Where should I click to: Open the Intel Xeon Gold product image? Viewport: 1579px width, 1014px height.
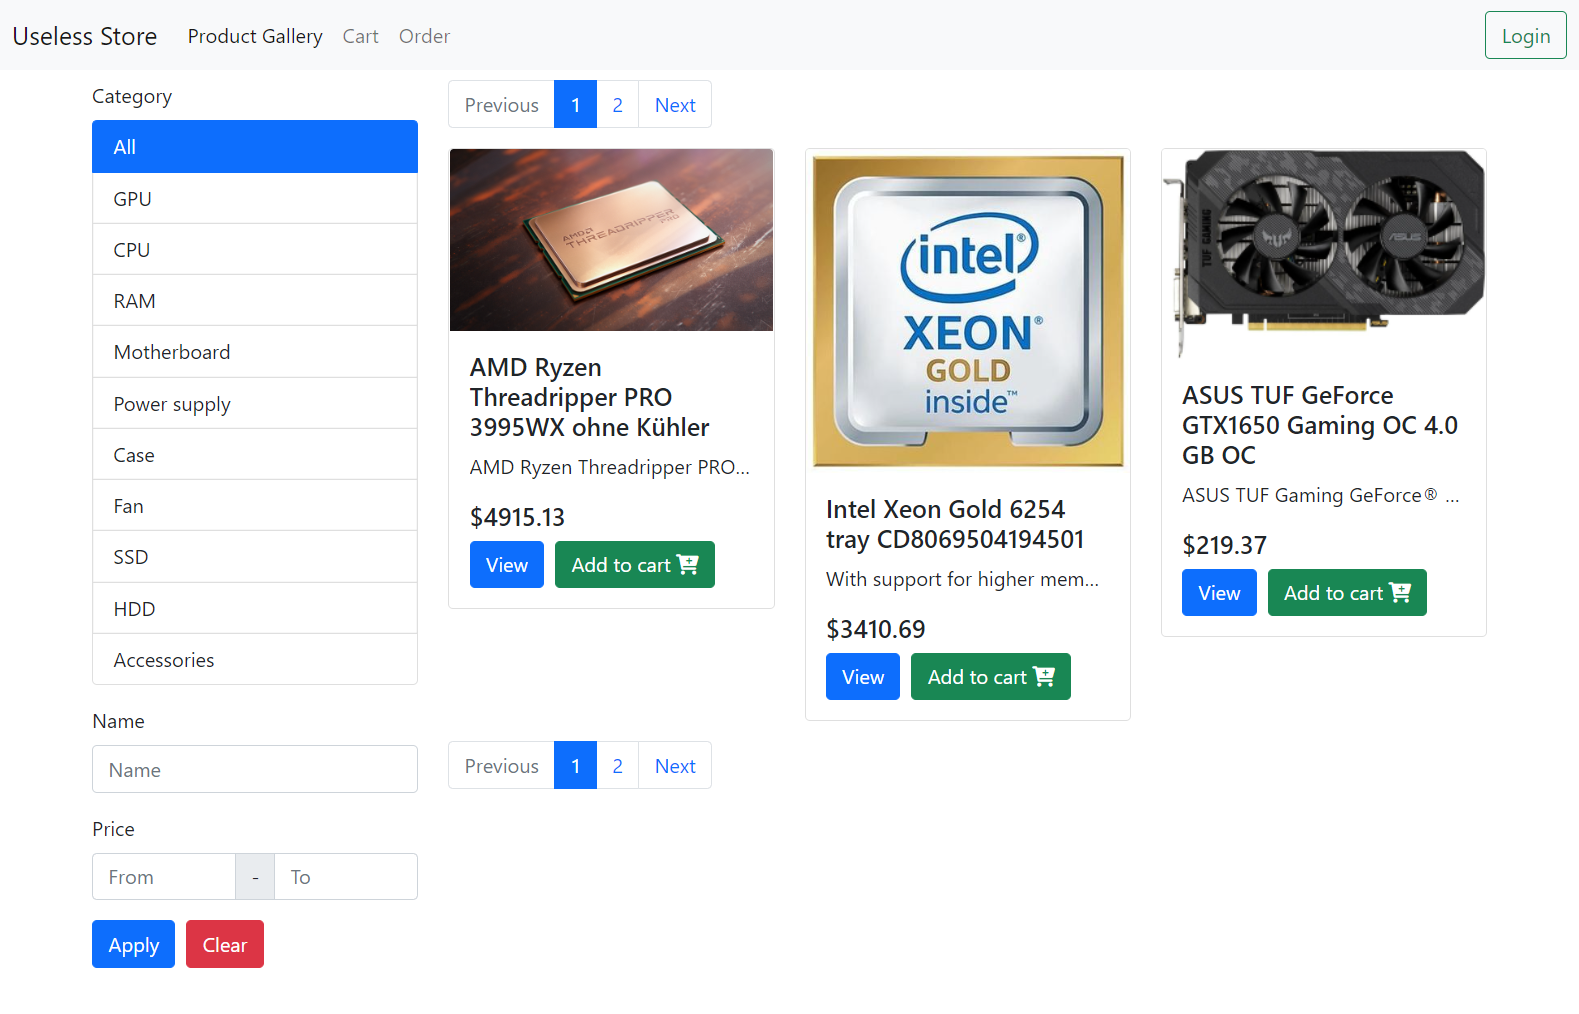click(x=968, y=311)
